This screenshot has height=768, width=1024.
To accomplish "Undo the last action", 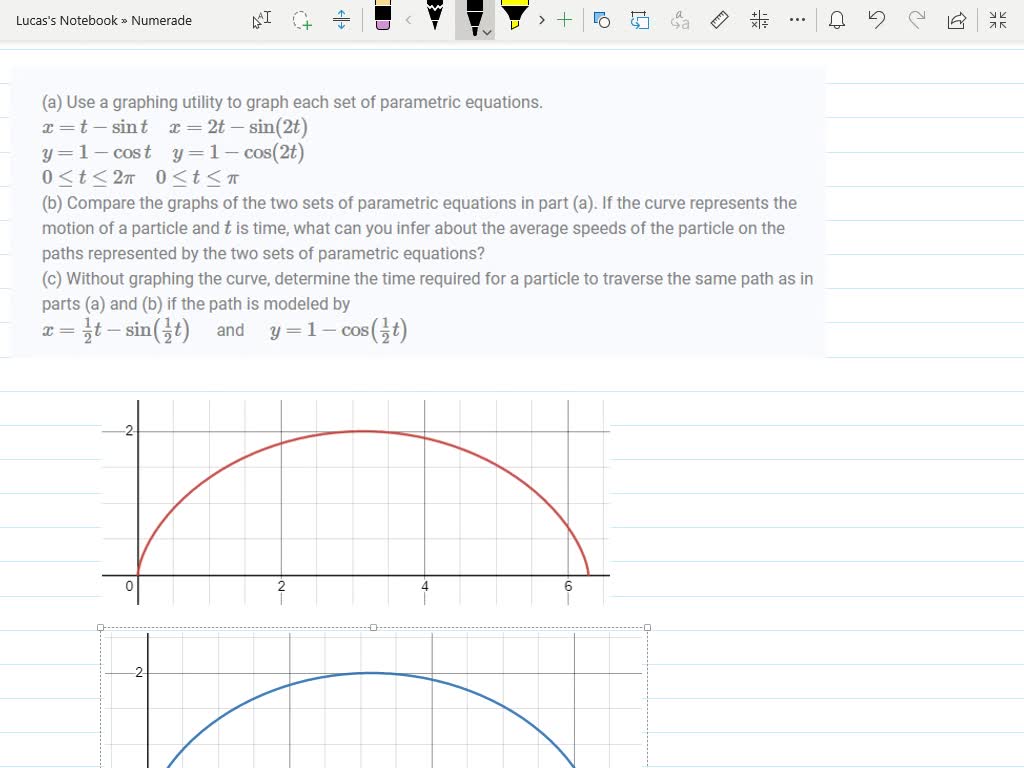I will (x=876, y=20).
